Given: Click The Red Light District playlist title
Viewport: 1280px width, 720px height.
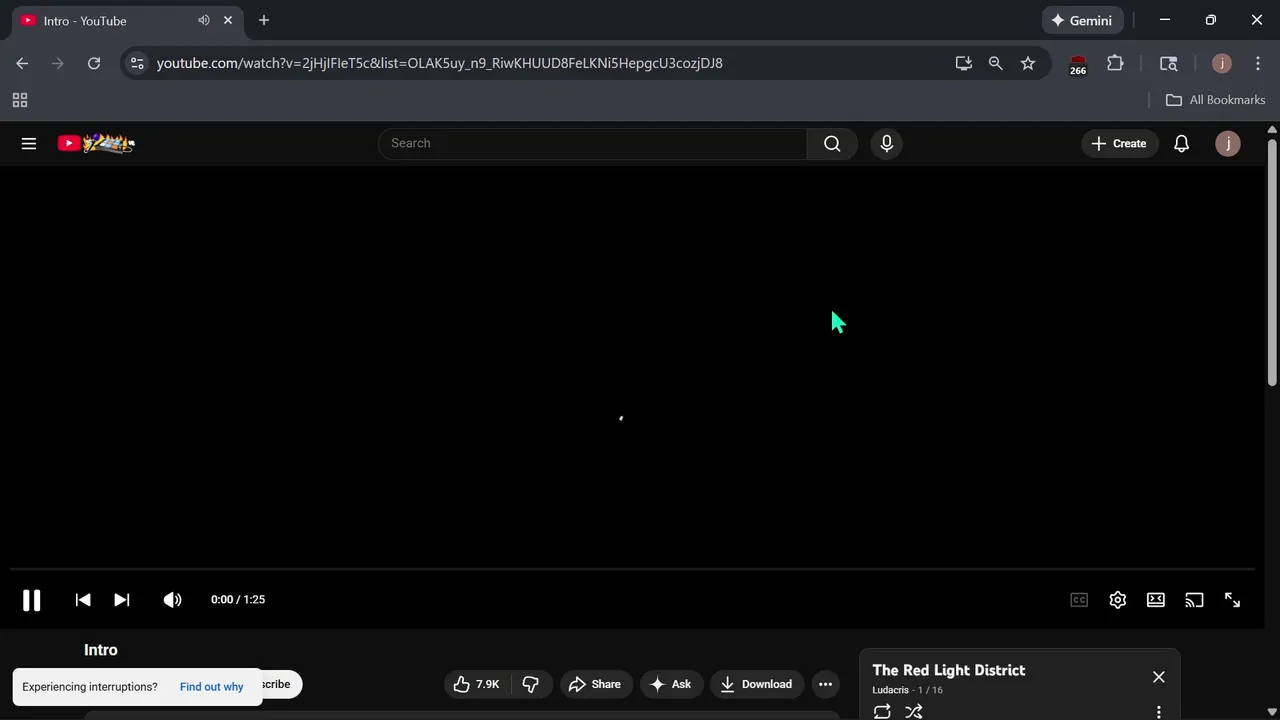Looking at the screenshot, I should [949, 670].
